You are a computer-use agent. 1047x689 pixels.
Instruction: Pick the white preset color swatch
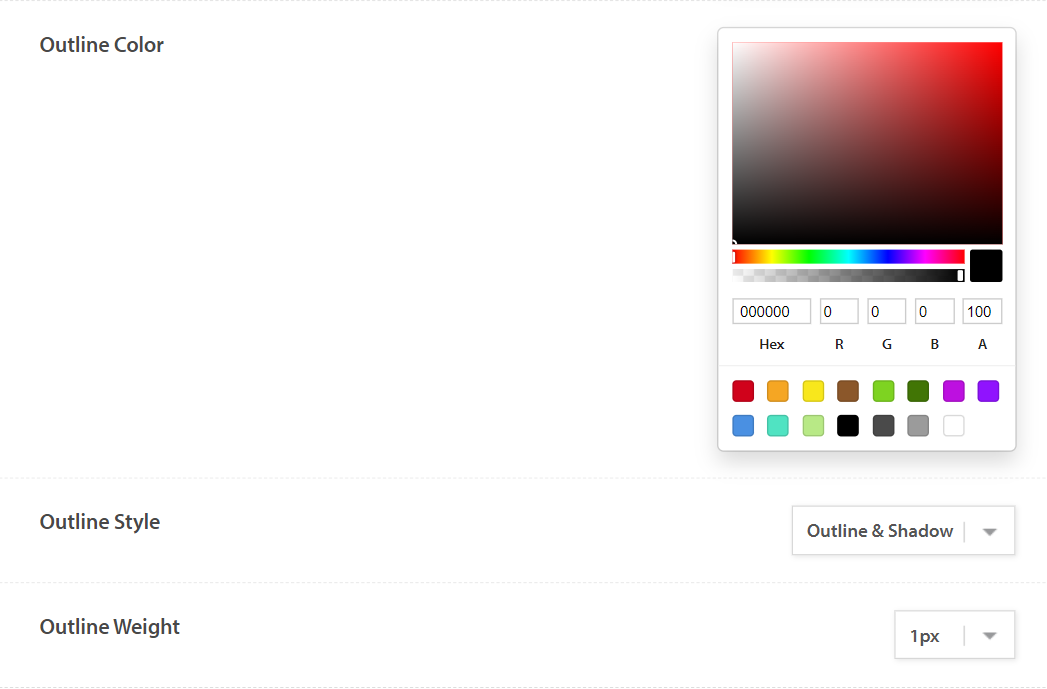(x=953, y=425)
